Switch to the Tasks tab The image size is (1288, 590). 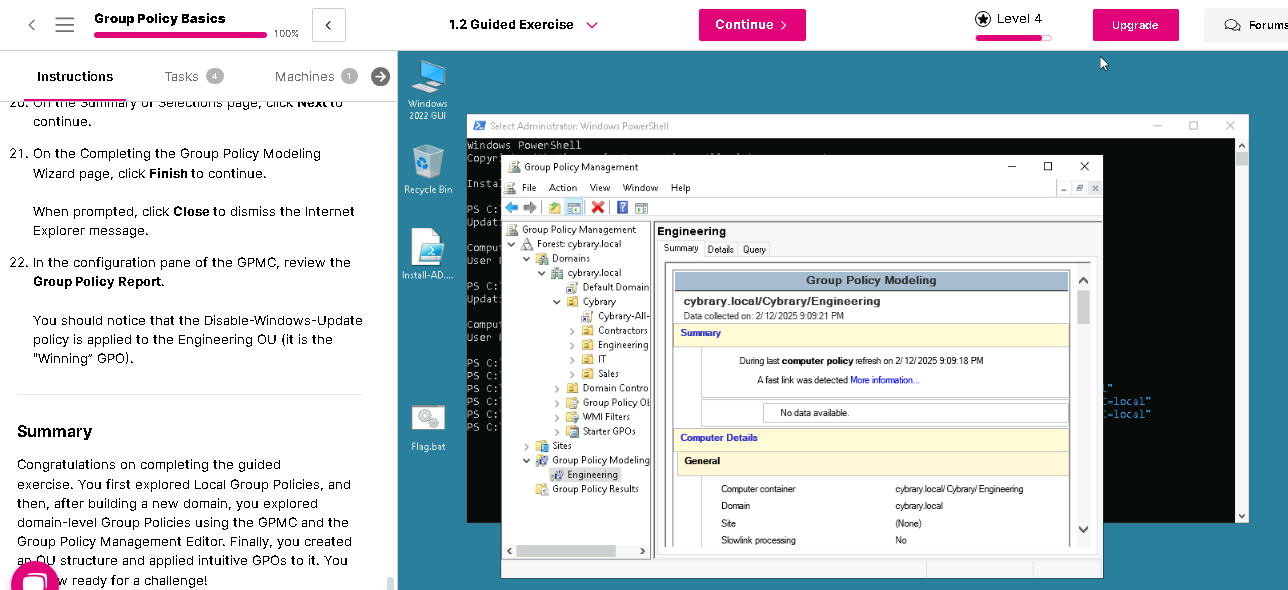182,77
